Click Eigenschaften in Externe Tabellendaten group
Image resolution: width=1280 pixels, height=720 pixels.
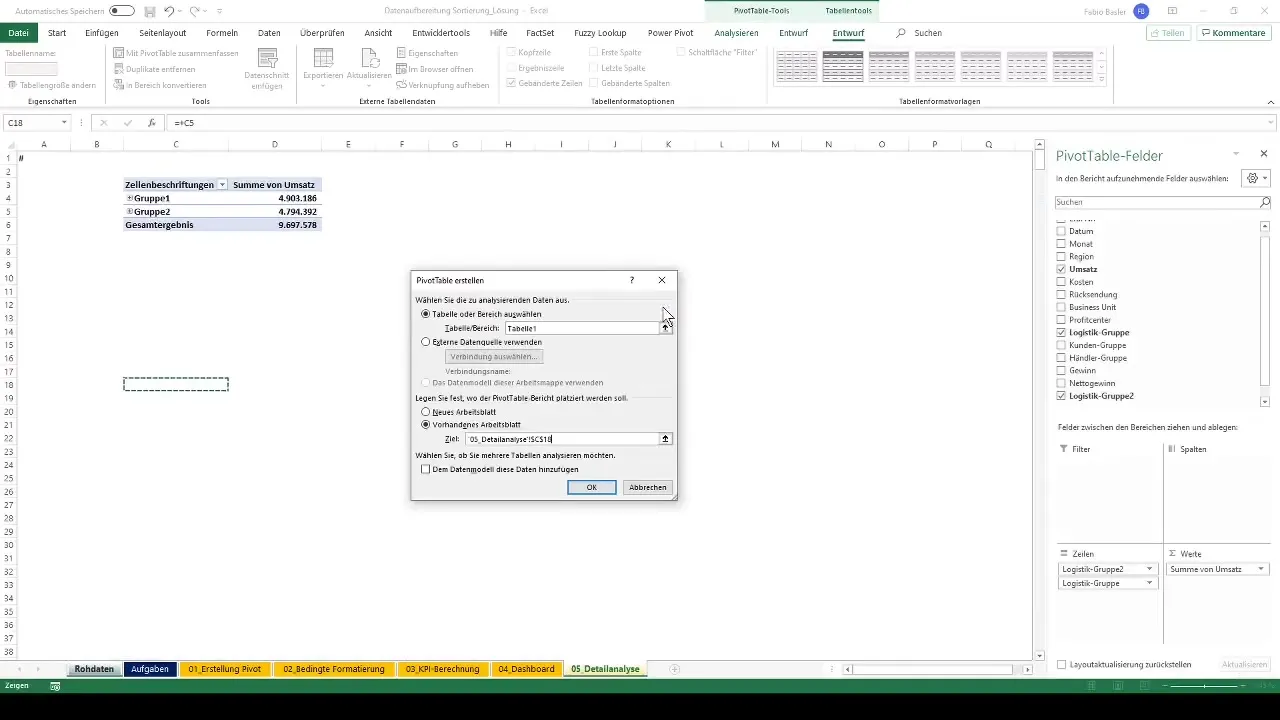427,53
